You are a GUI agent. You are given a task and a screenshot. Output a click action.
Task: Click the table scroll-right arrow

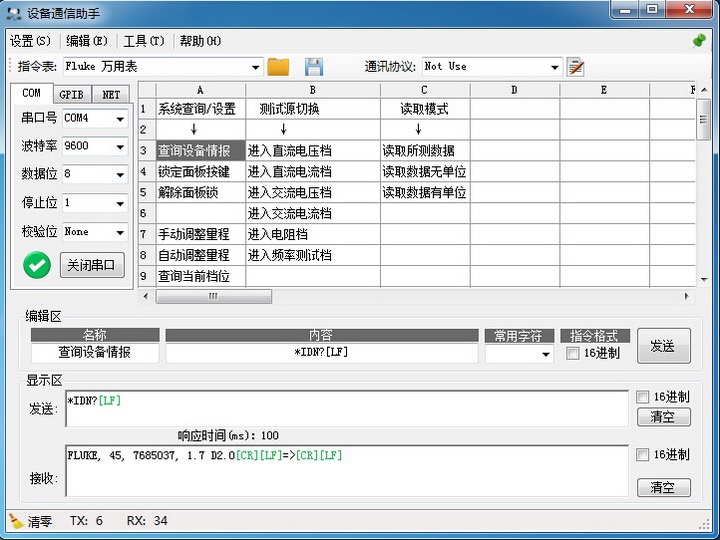(x=687, y=296)
